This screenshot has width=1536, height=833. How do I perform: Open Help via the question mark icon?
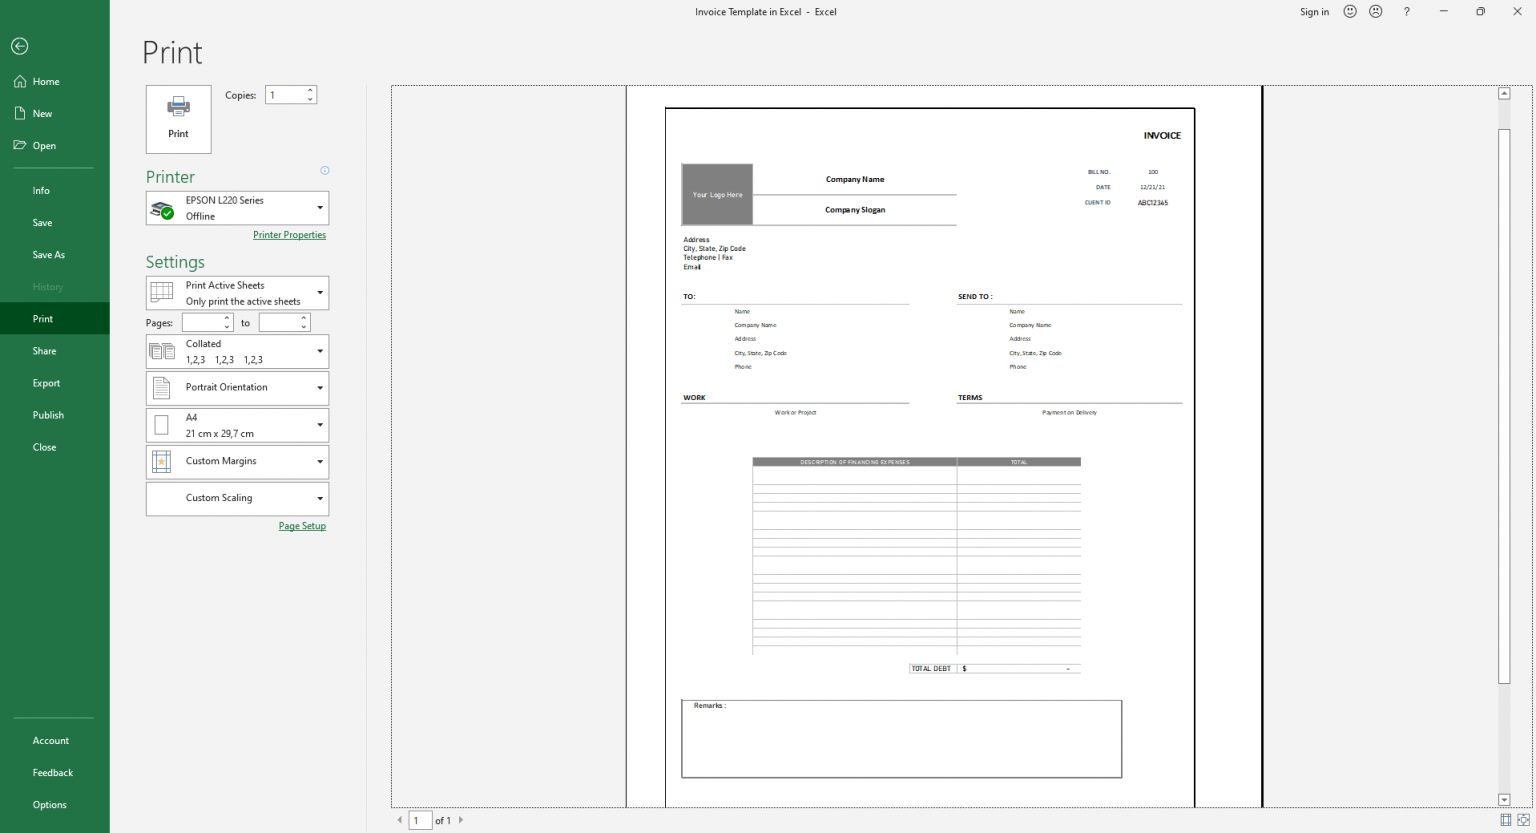[1406, 11]
